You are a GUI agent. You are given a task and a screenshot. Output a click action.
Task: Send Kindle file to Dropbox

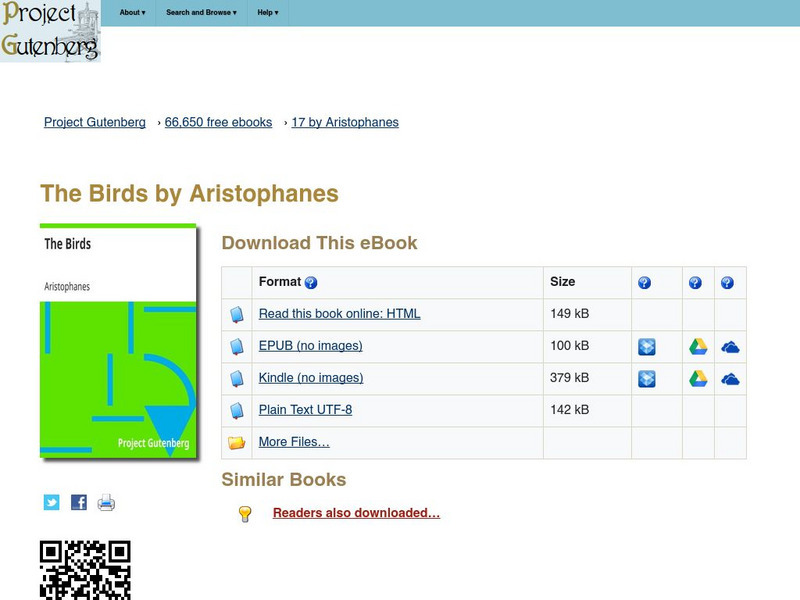coord(647,379)
